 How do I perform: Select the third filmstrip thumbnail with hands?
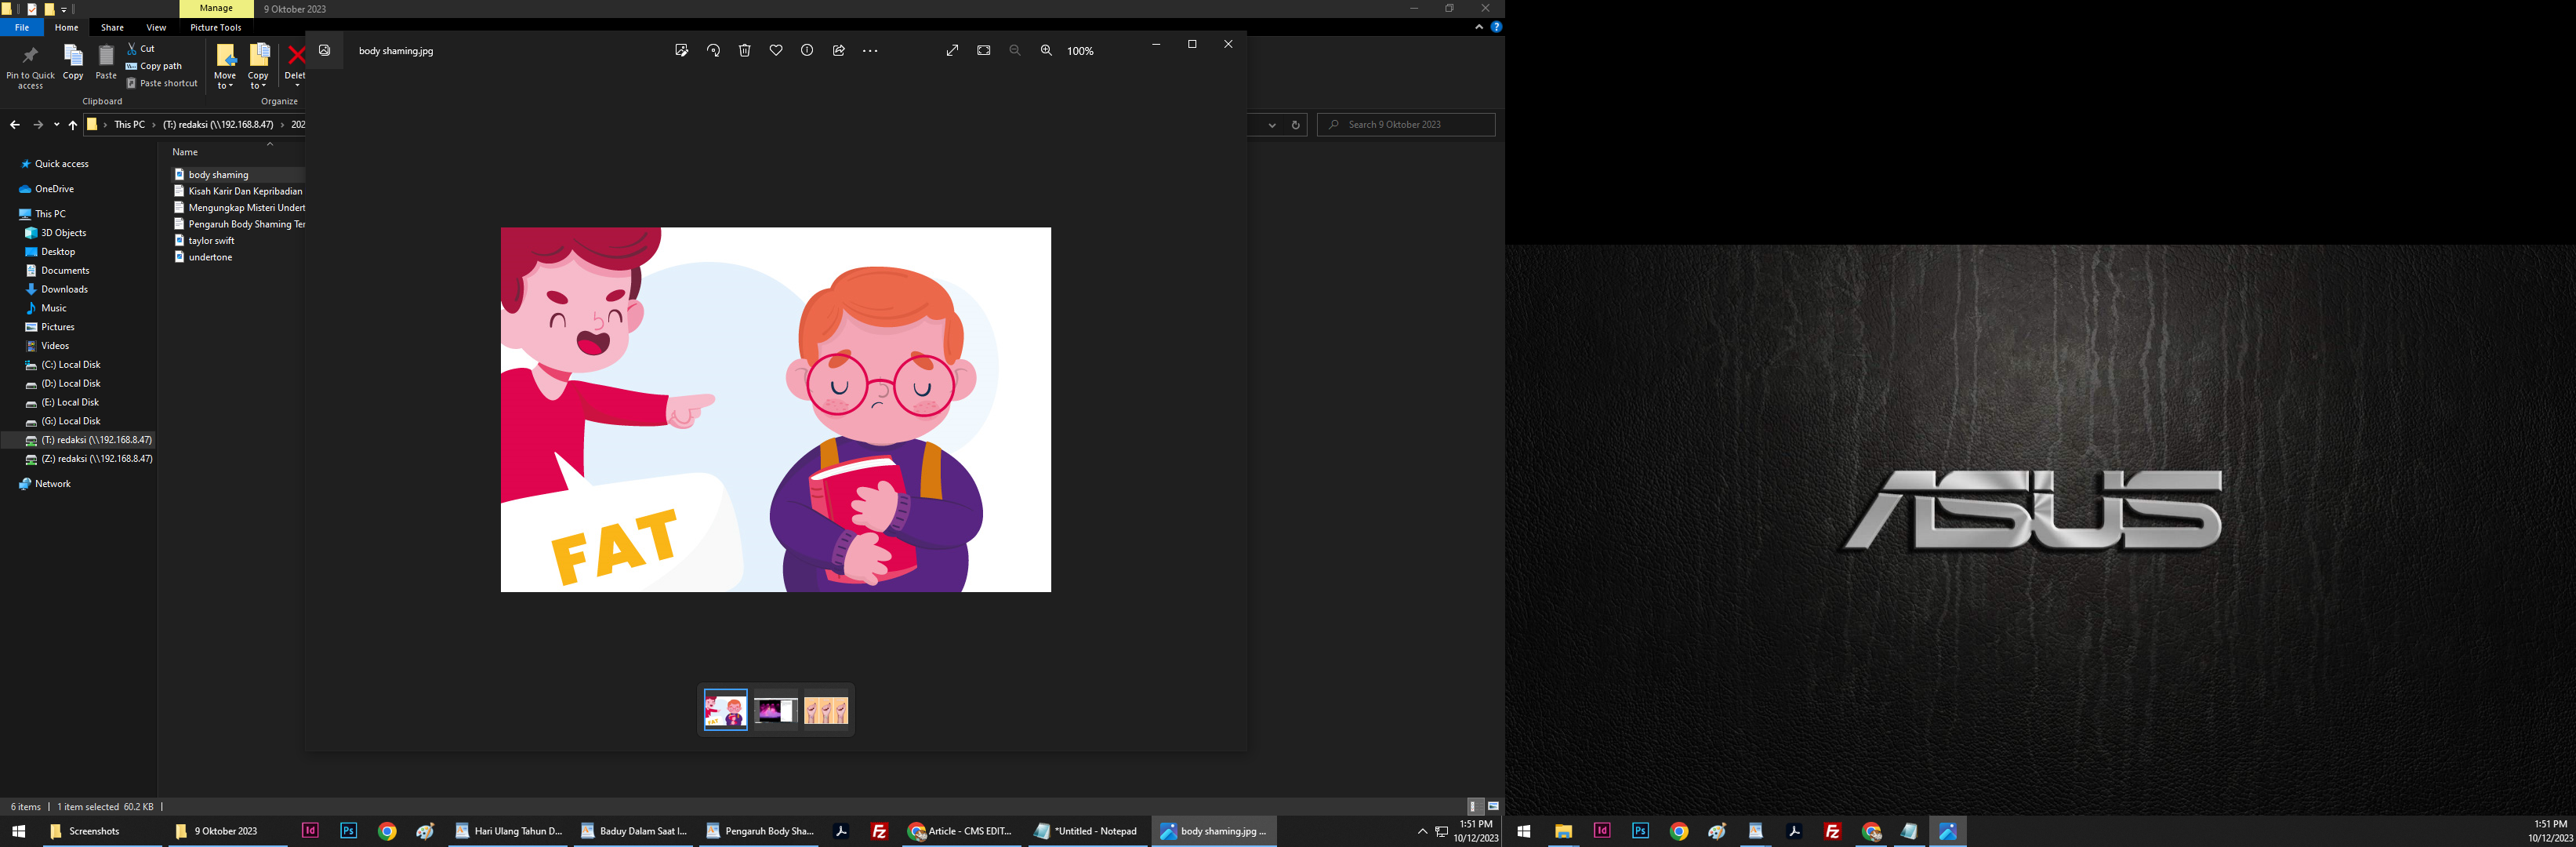click(x=826, y=710)
